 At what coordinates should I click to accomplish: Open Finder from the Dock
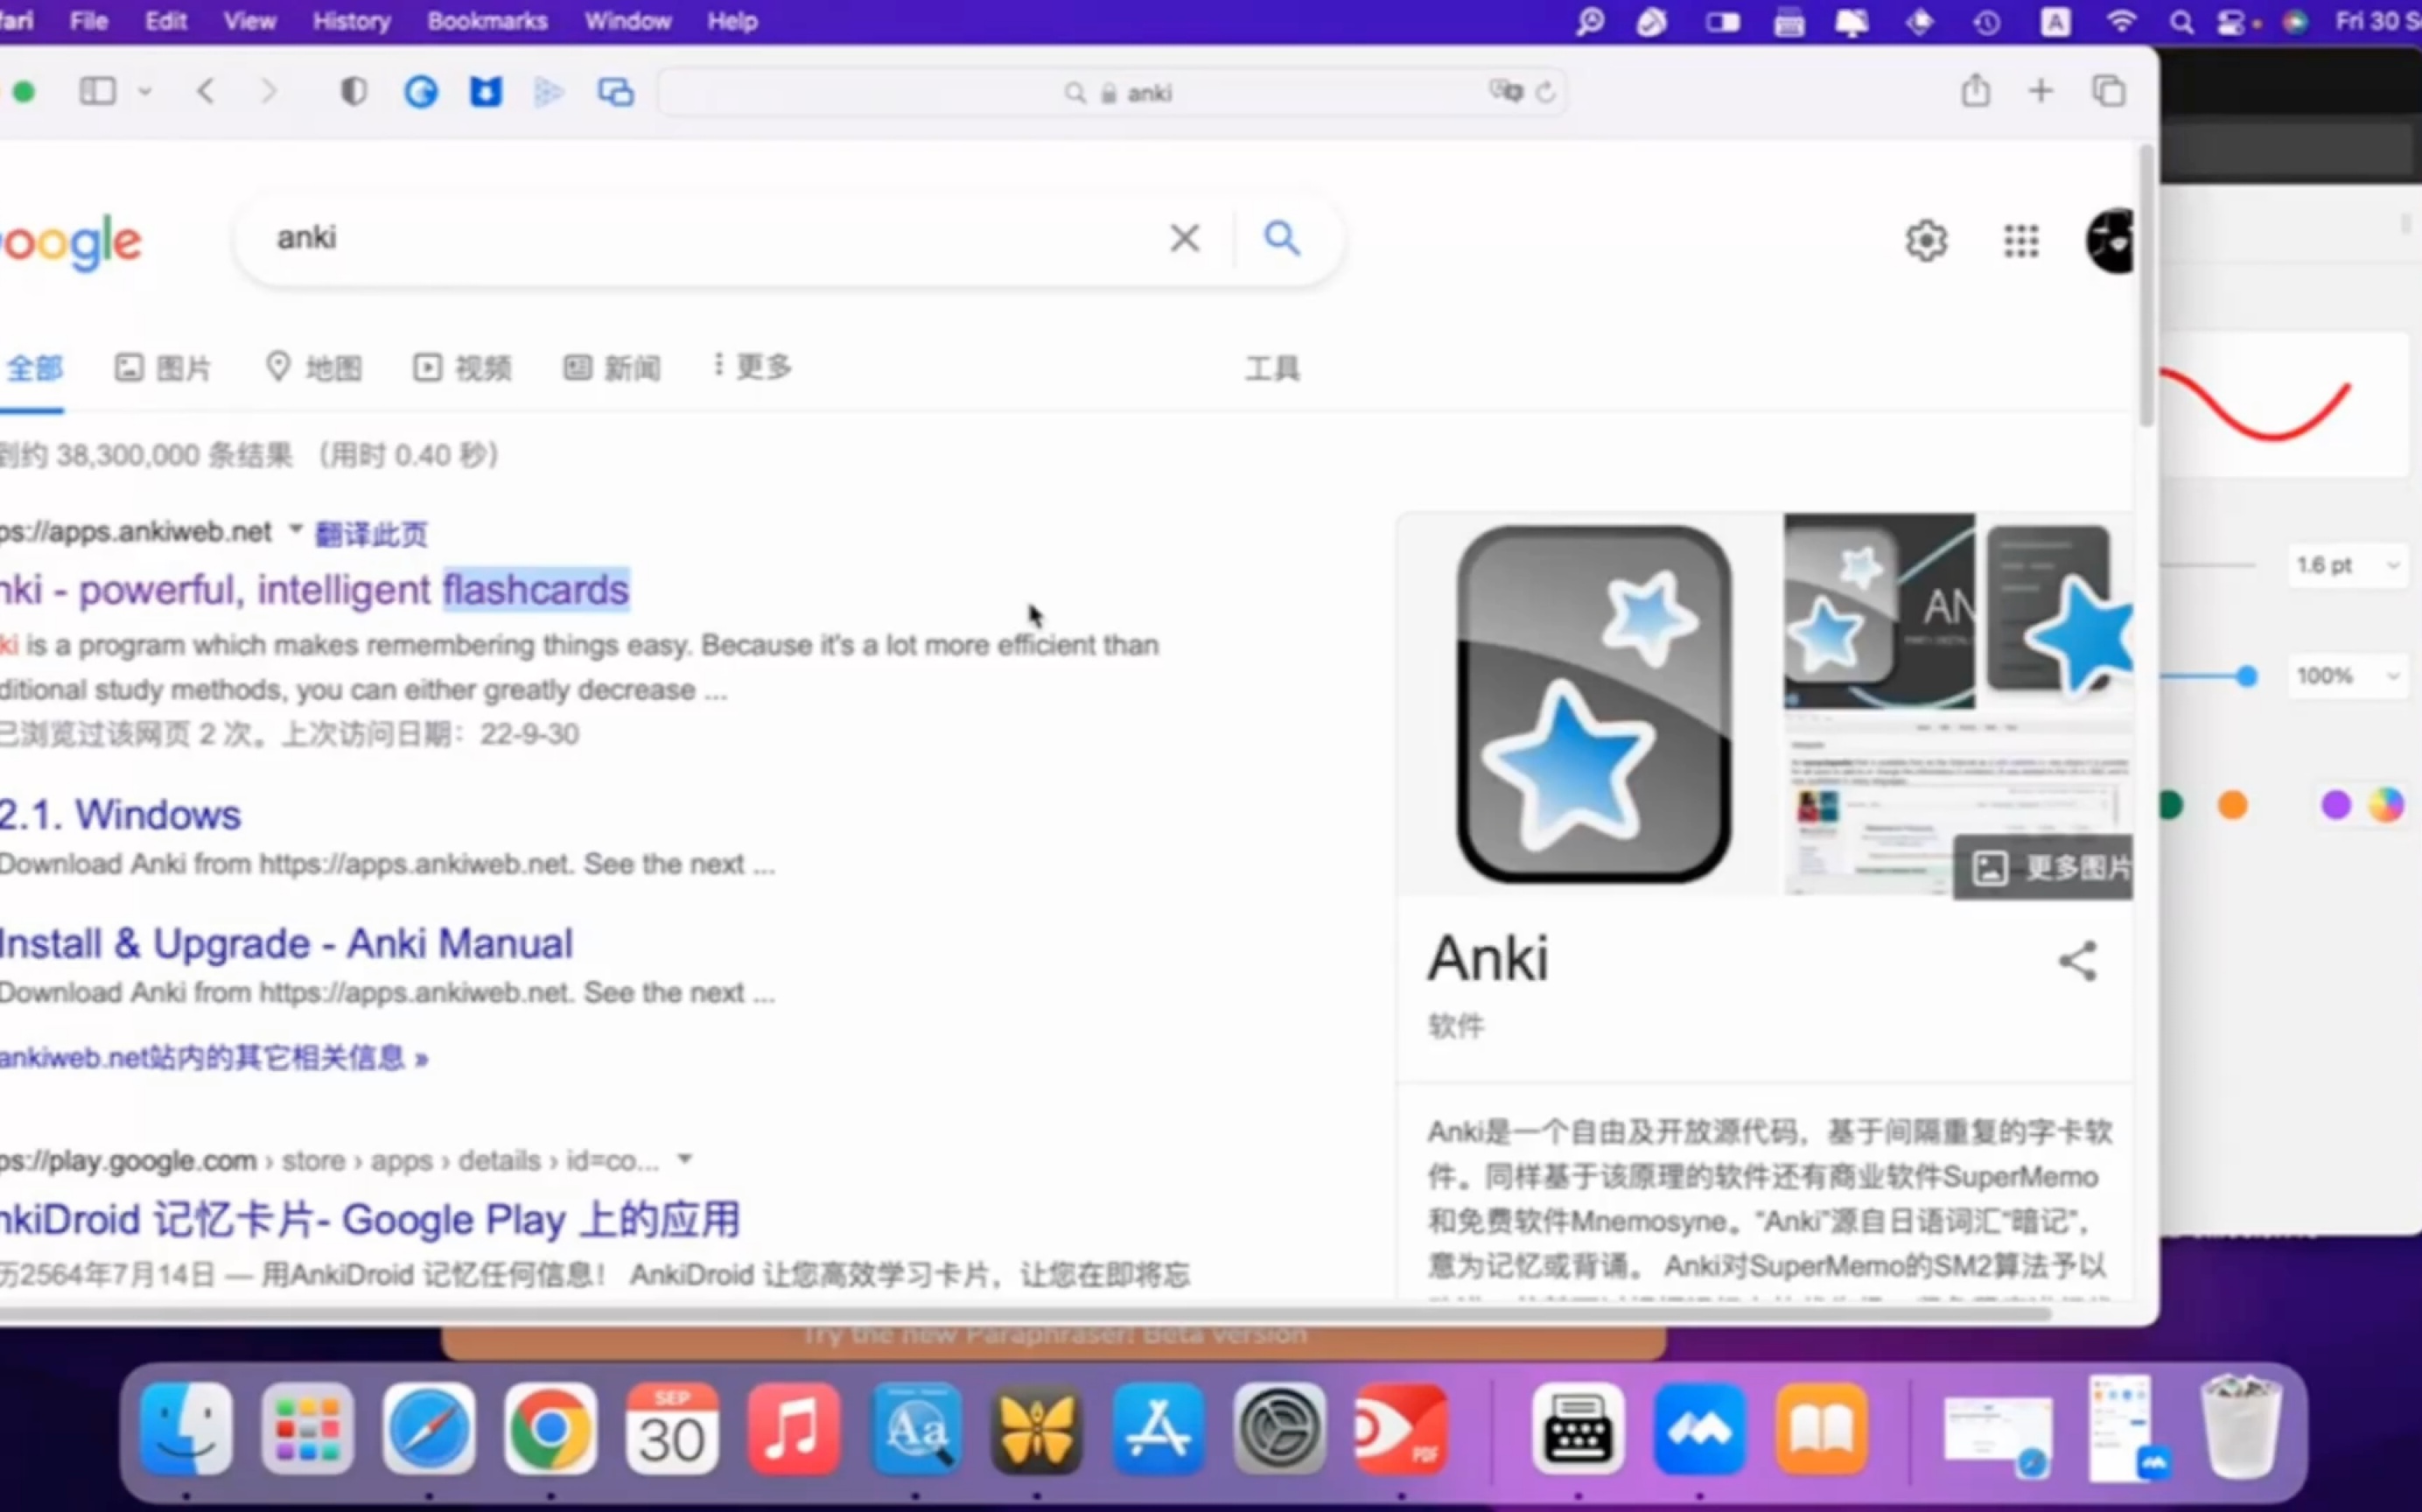186,1428
